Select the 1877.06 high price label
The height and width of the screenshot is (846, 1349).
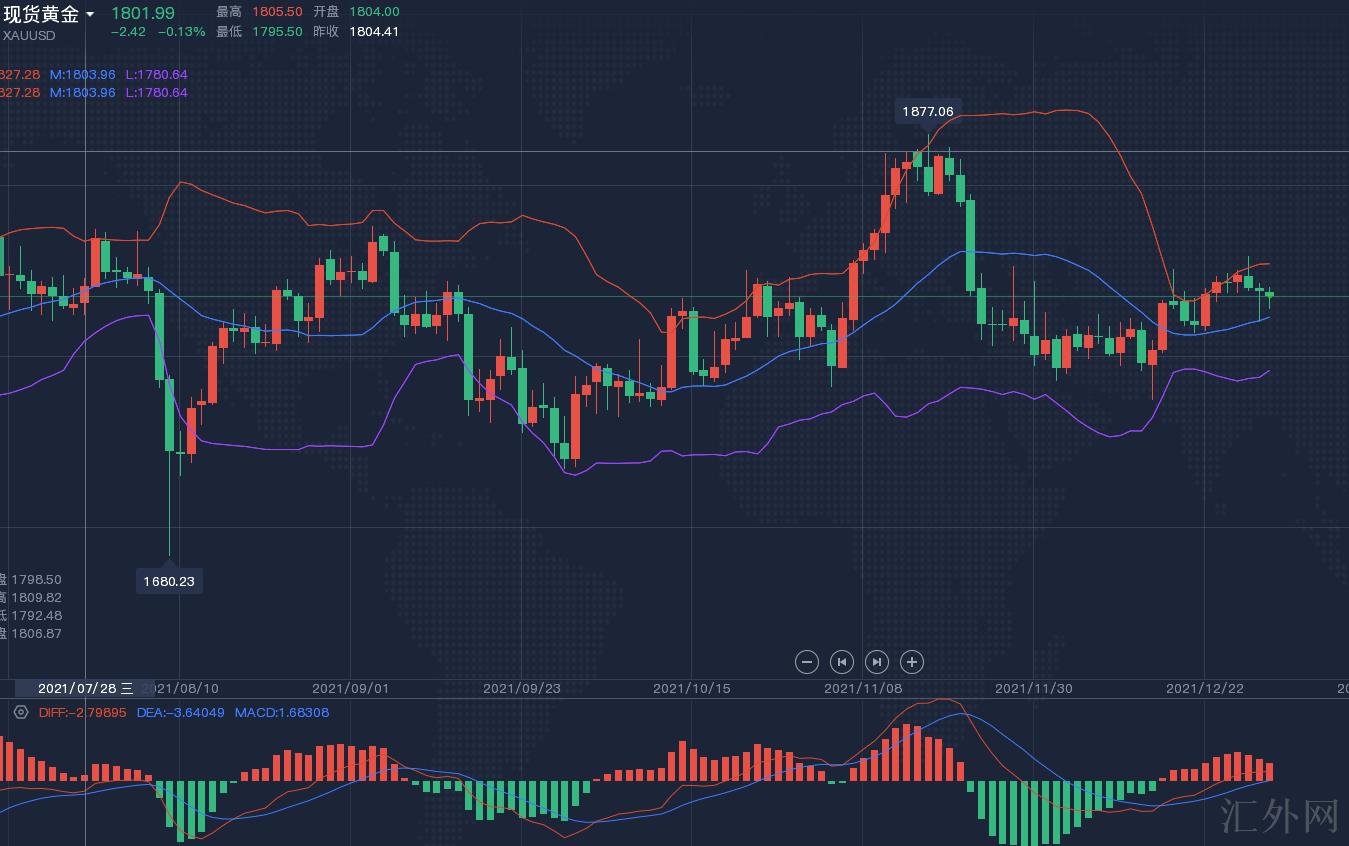[927, 111]
